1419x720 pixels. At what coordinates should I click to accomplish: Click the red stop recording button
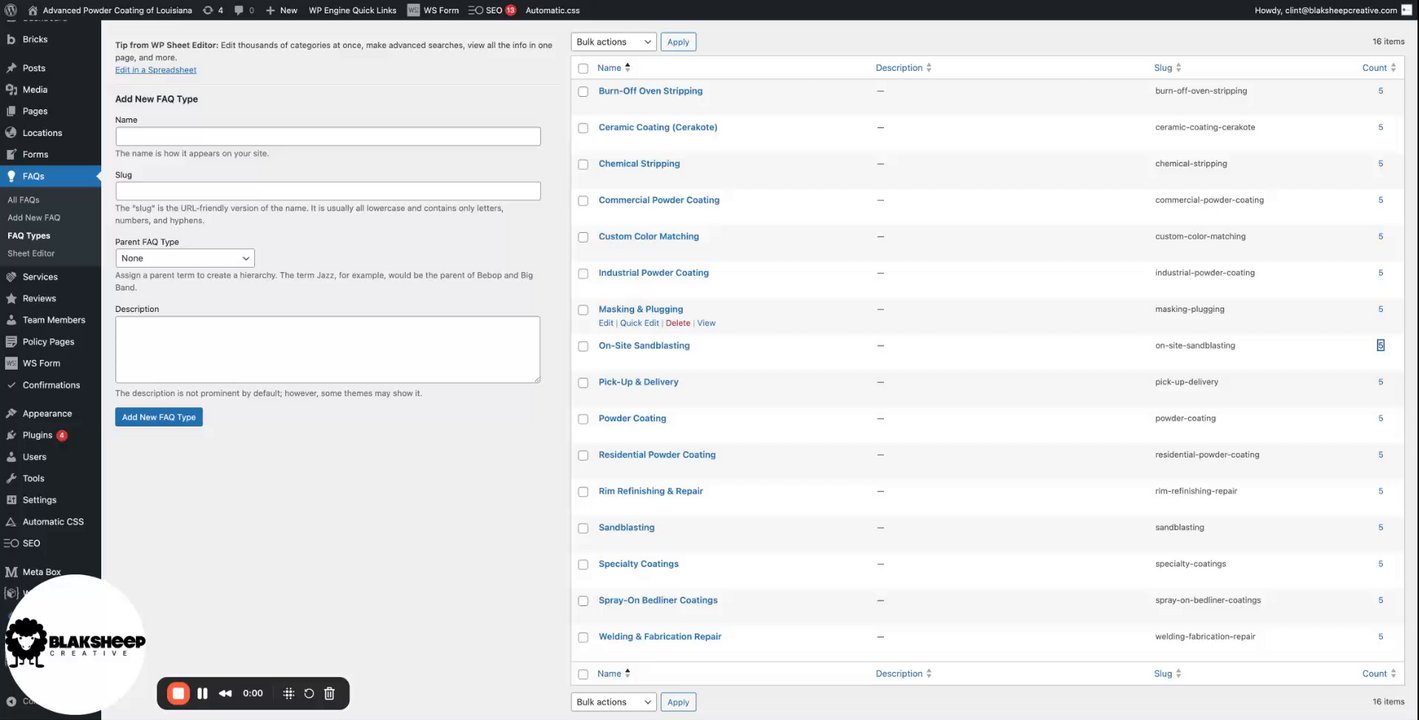pyautogui.click(x=178, y=693)
